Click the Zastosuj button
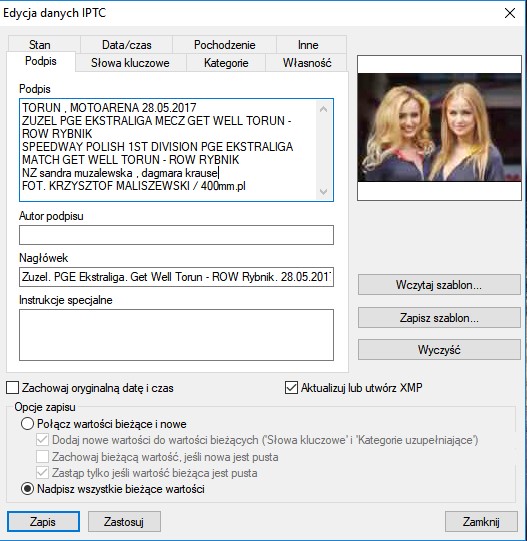527x541 pixels. 124,521
